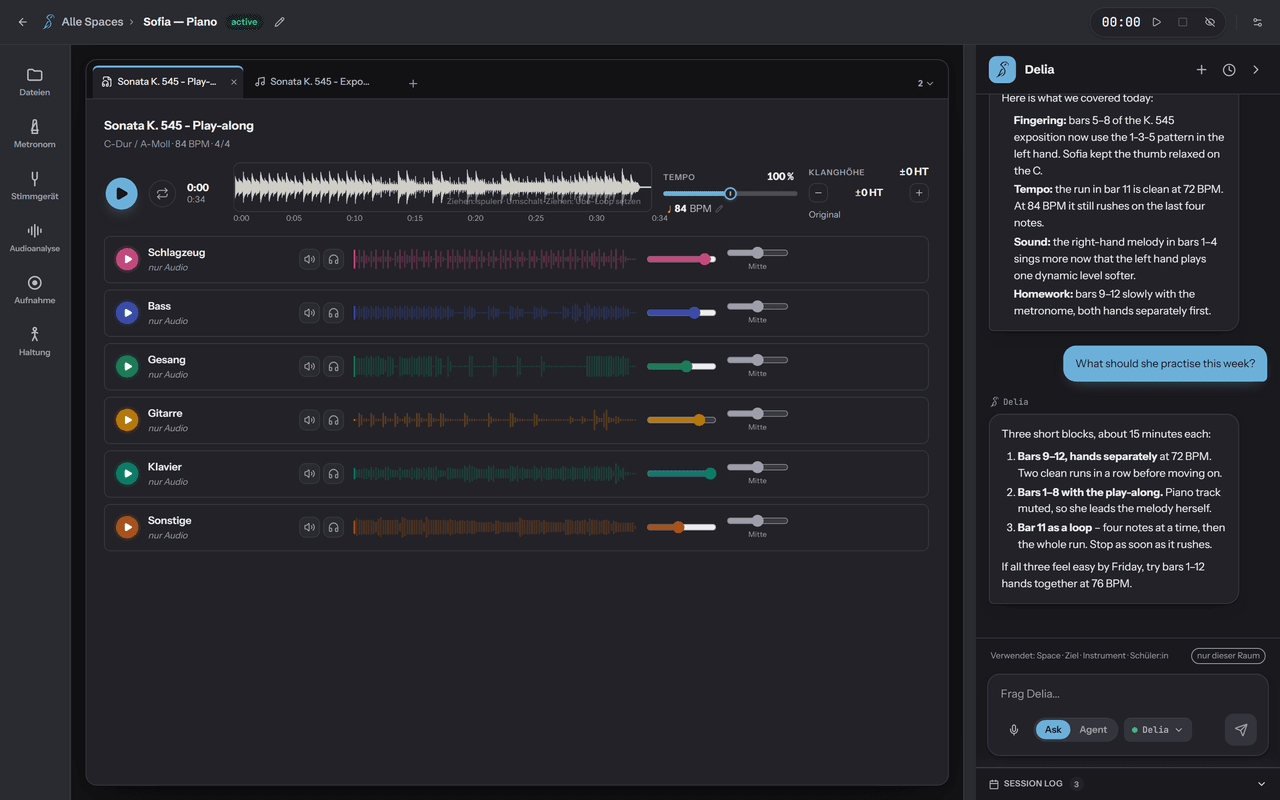
Task: Adjust the Klavier volume slider
Action: click(681, 473)
